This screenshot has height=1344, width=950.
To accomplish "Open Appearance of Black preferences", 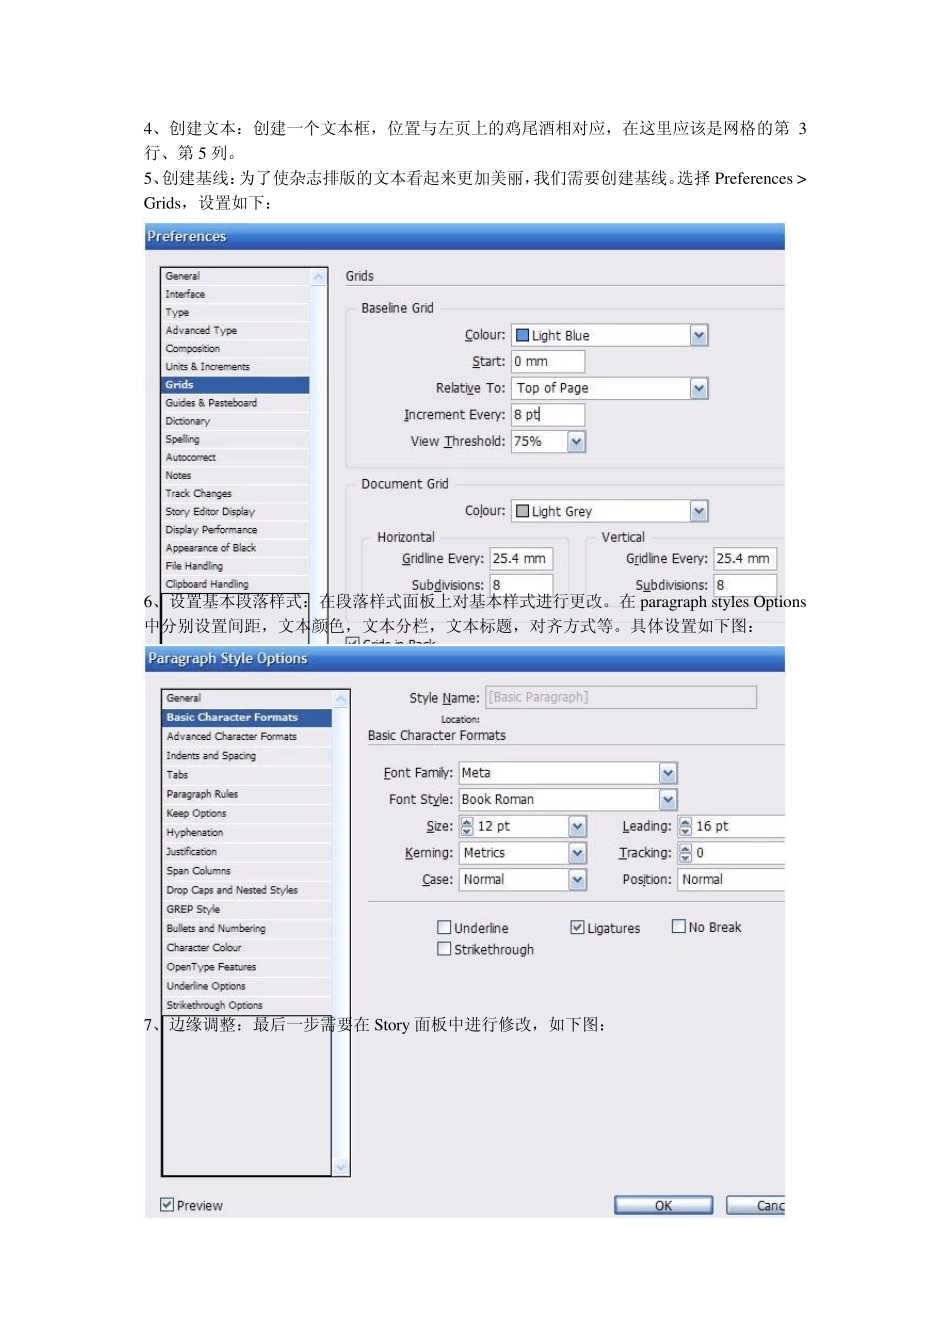I will pos(235,548).
